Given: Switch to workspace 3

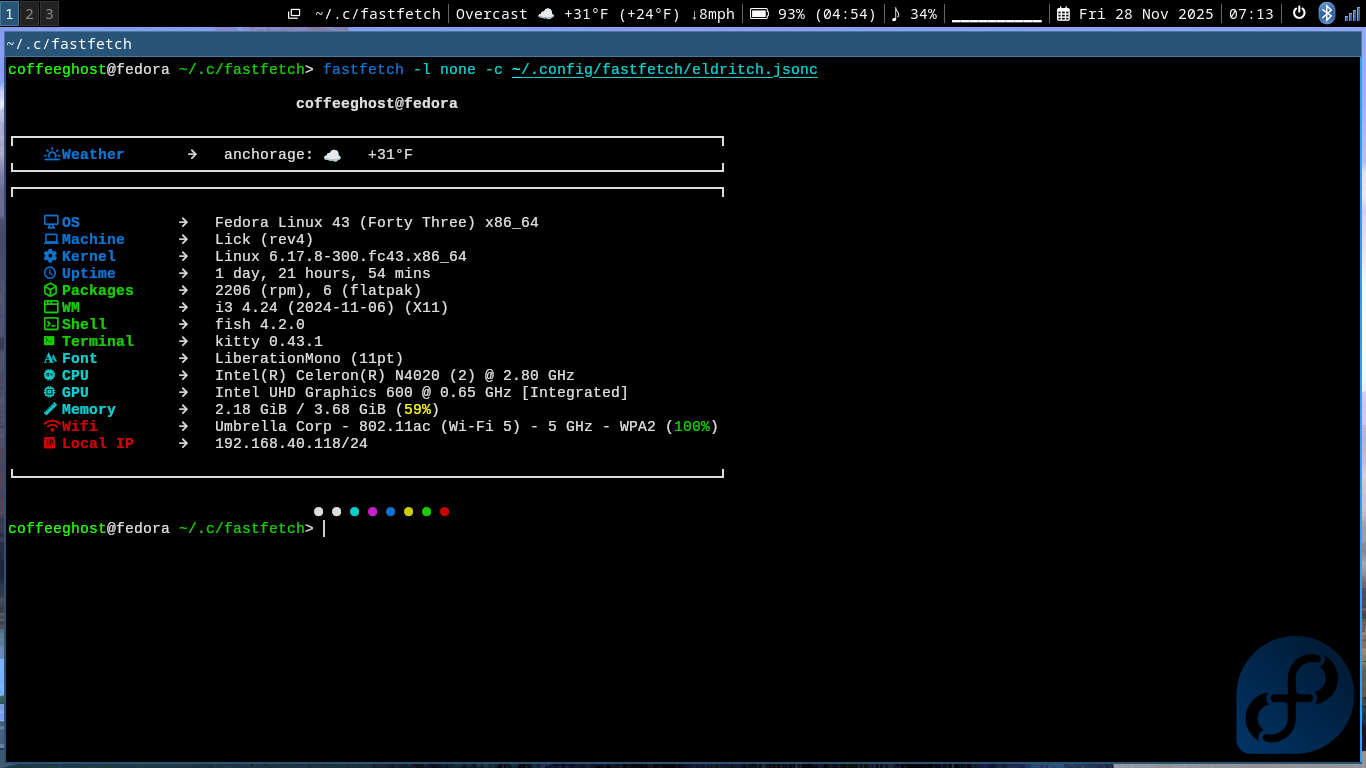Looking at the screenshot, I should tap(49, 14).
